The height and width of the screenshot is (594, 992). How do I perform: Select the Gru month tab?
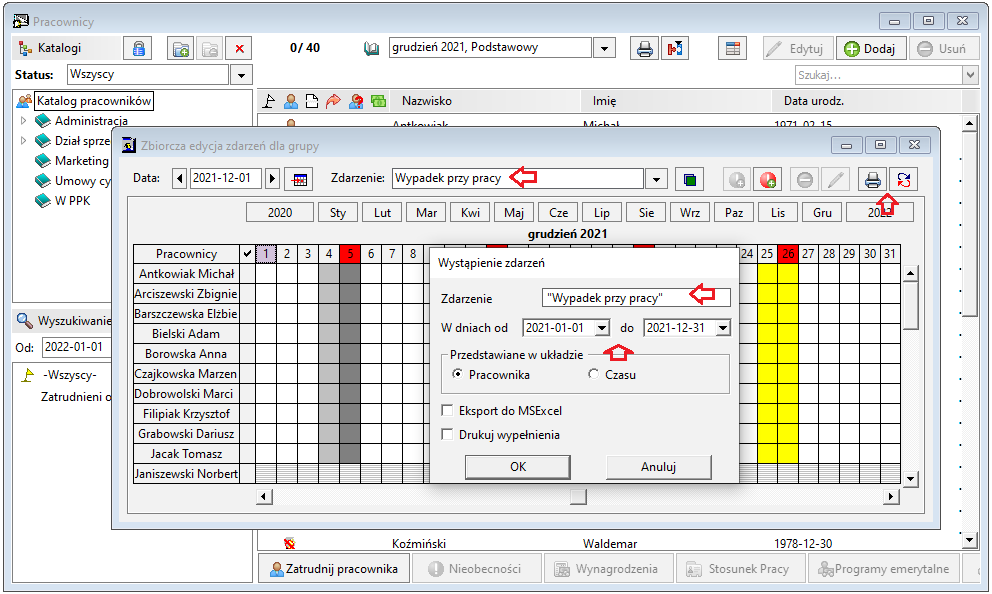pyautogui.click(x=822, y=213)
